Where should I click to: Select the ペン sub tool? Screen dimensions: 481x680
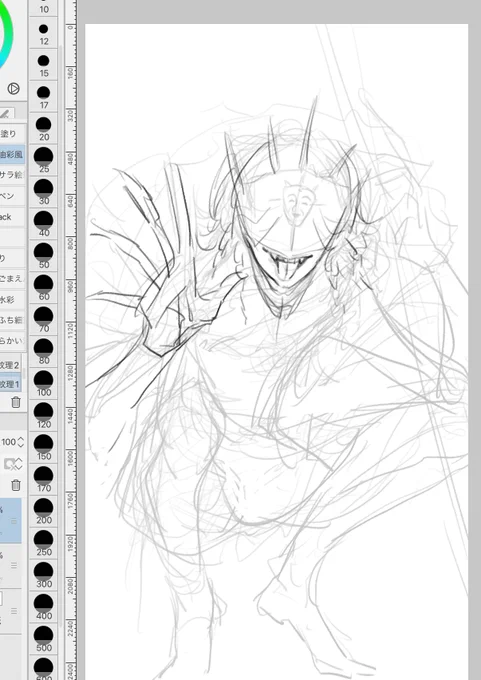point(12,196)
